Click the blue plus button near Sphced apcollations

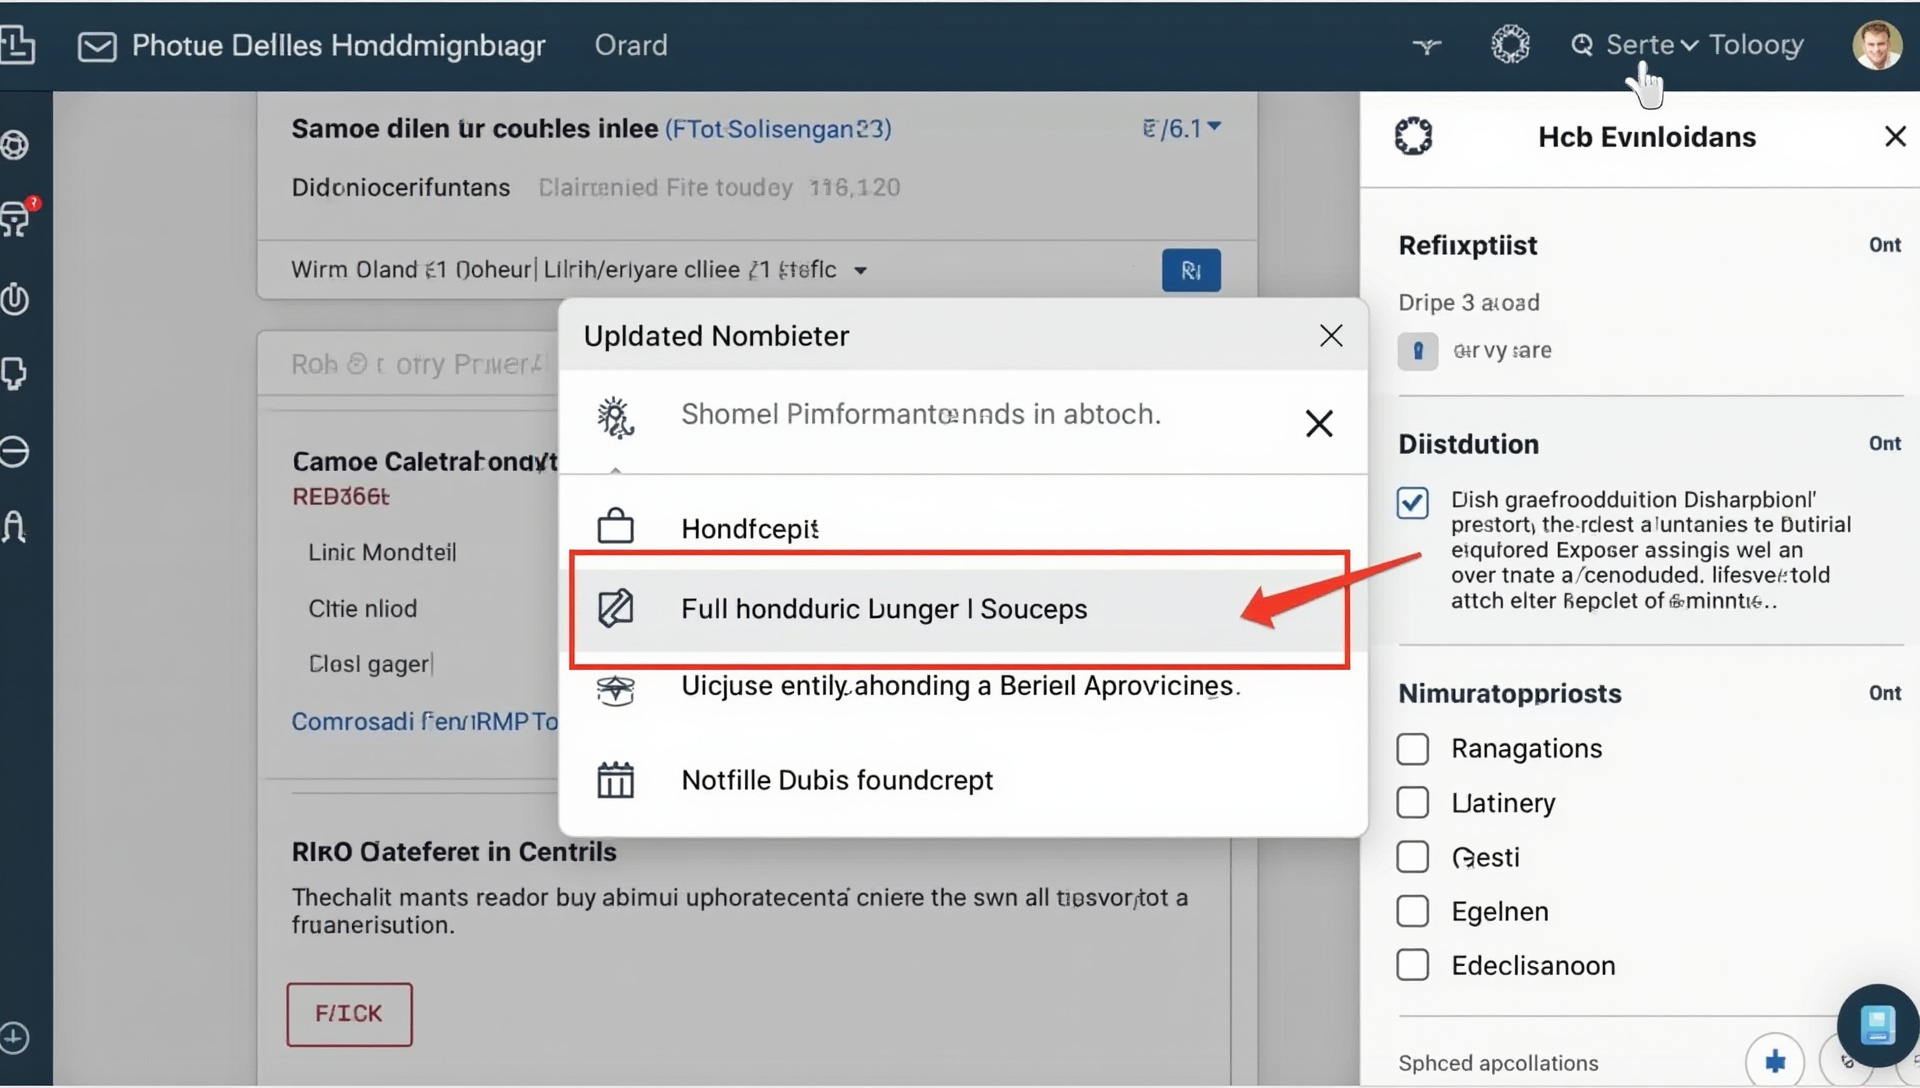[1774, 1061]
